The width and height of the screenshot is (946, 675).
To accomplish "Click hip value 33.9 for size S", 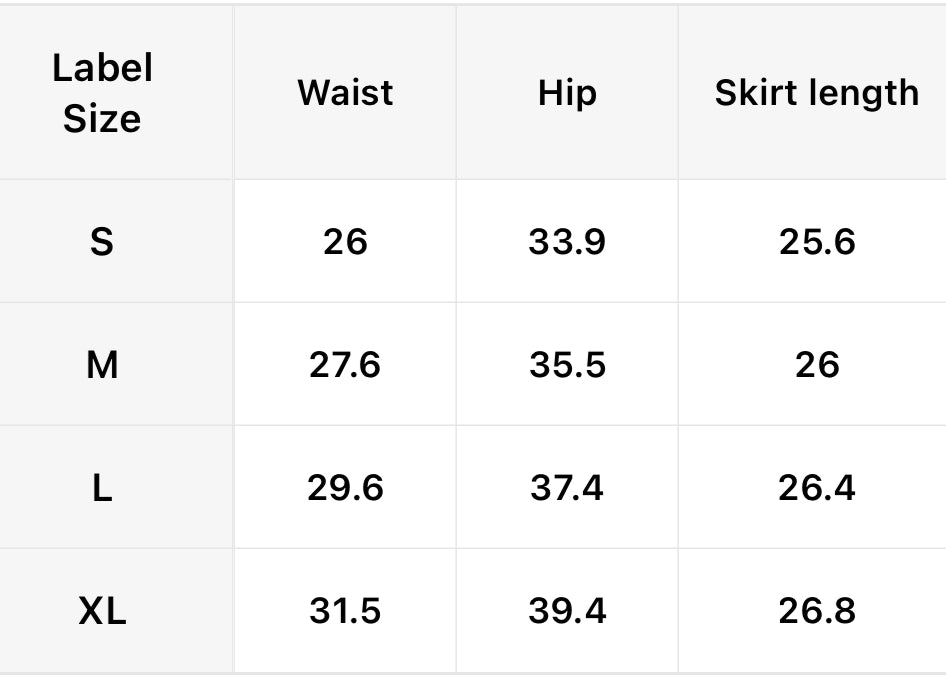I will coord(567,242).
